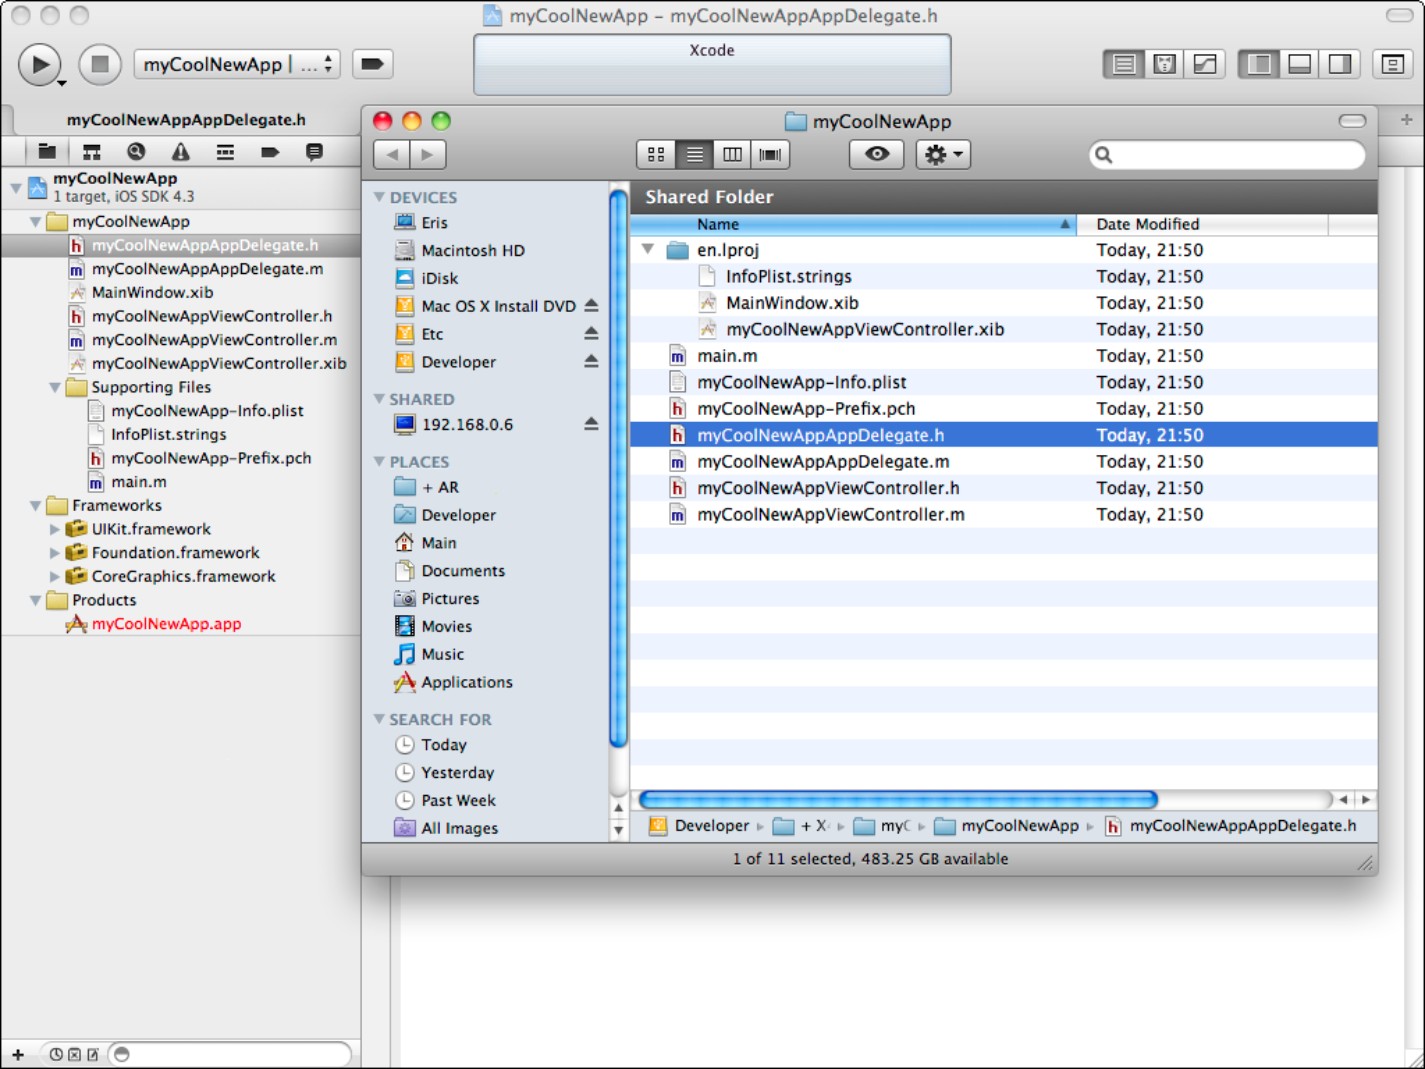The height and width of the screenshot is (1069, 1425).
Task: Switch Finder to Cover Flow view
Action: 770,155
